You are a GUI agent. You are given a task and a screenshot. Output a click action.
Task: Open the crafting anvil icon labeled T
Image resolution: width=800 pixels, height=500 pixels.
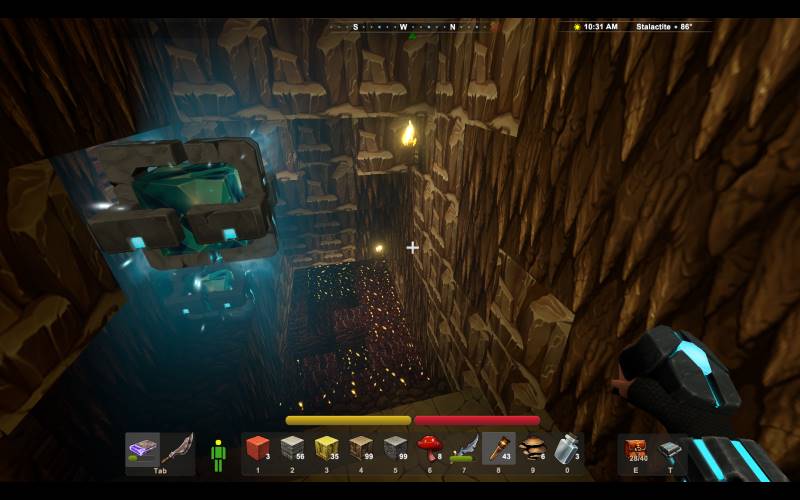pos(670,451)
